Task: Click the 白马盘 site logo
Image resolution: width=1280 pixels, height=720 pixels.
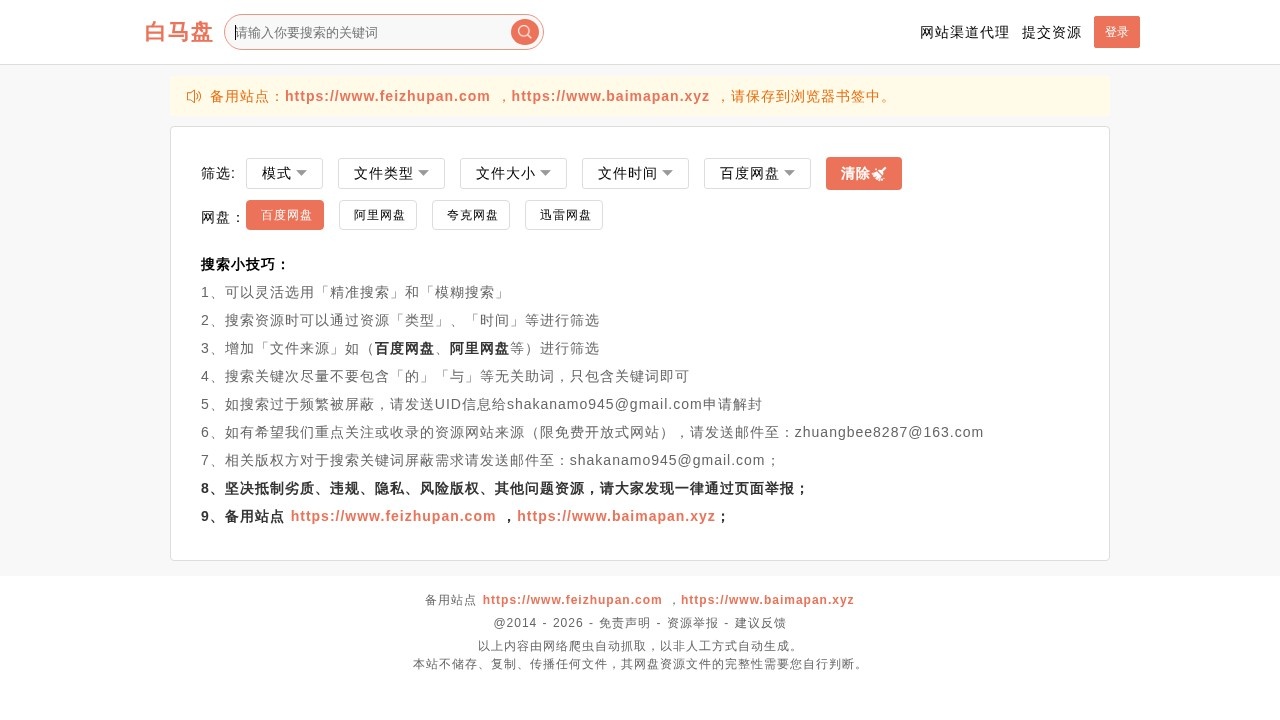Action: 179,31
